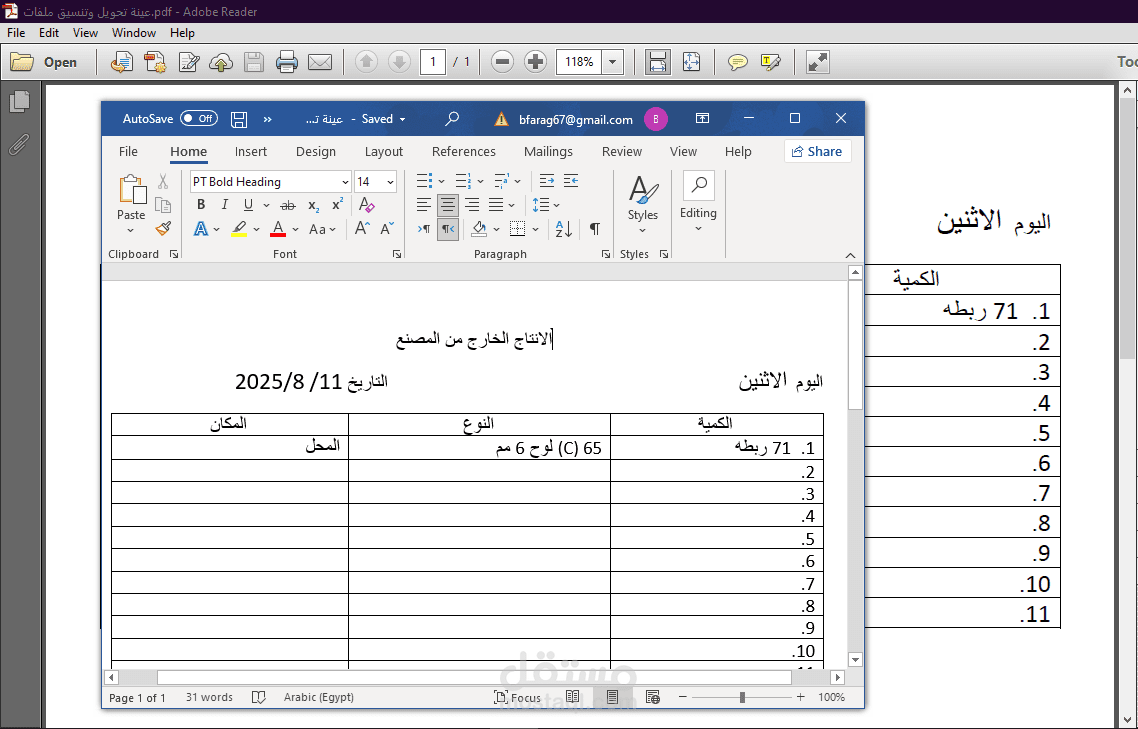
Task: Click the red font color button
Action: point(278,229)
